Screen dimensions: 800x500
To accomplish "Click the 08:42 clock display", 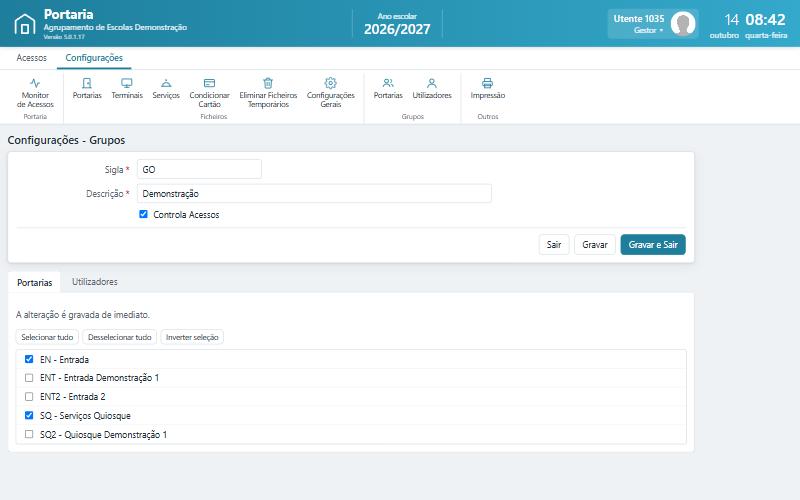I will 765,19.
